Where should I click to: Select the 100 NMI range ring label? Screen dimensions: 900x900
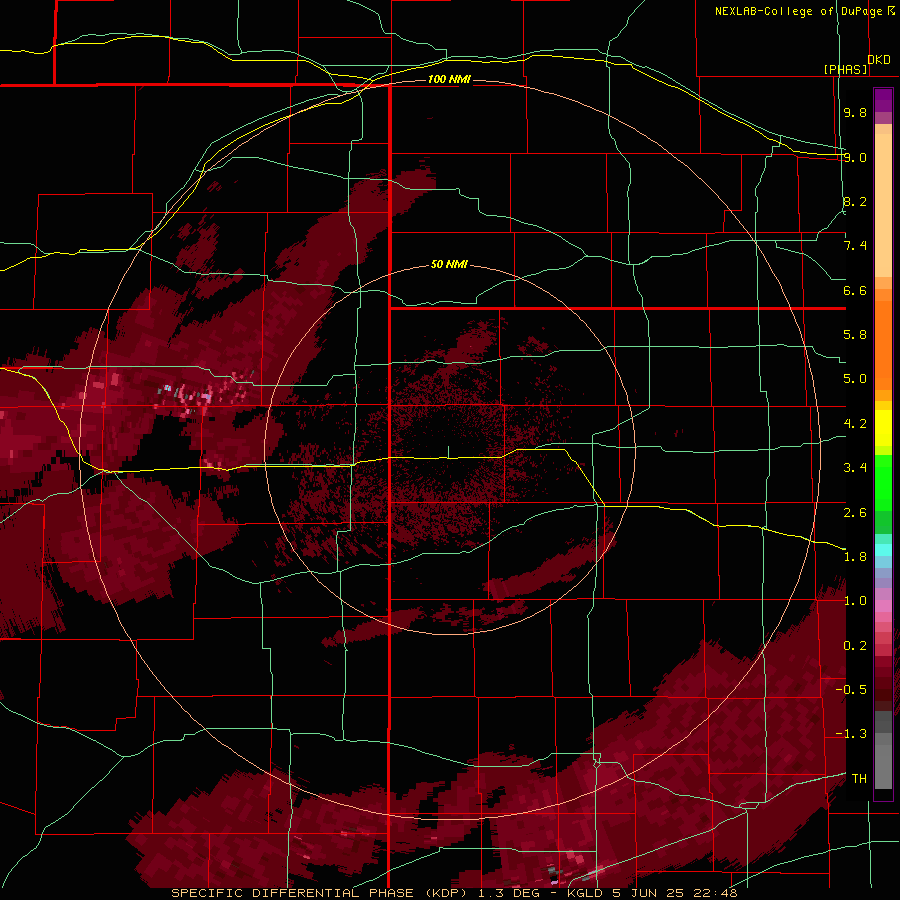(449, 79)
